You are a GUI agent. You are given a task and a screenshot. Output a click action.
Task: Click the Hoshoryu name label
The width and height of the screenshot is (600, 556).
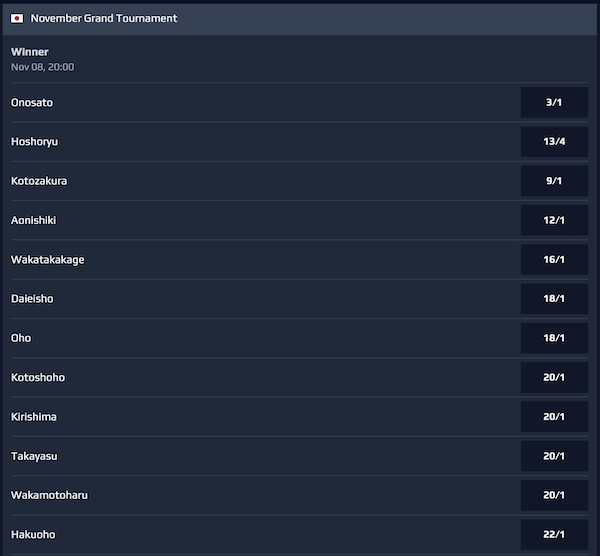pyautogui.click(x=34, y=142)
